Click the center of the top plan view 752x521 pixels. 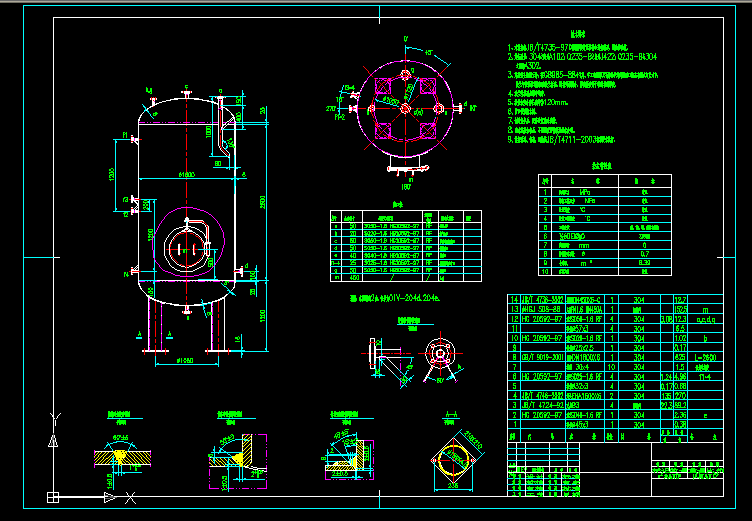pos(405,107)
